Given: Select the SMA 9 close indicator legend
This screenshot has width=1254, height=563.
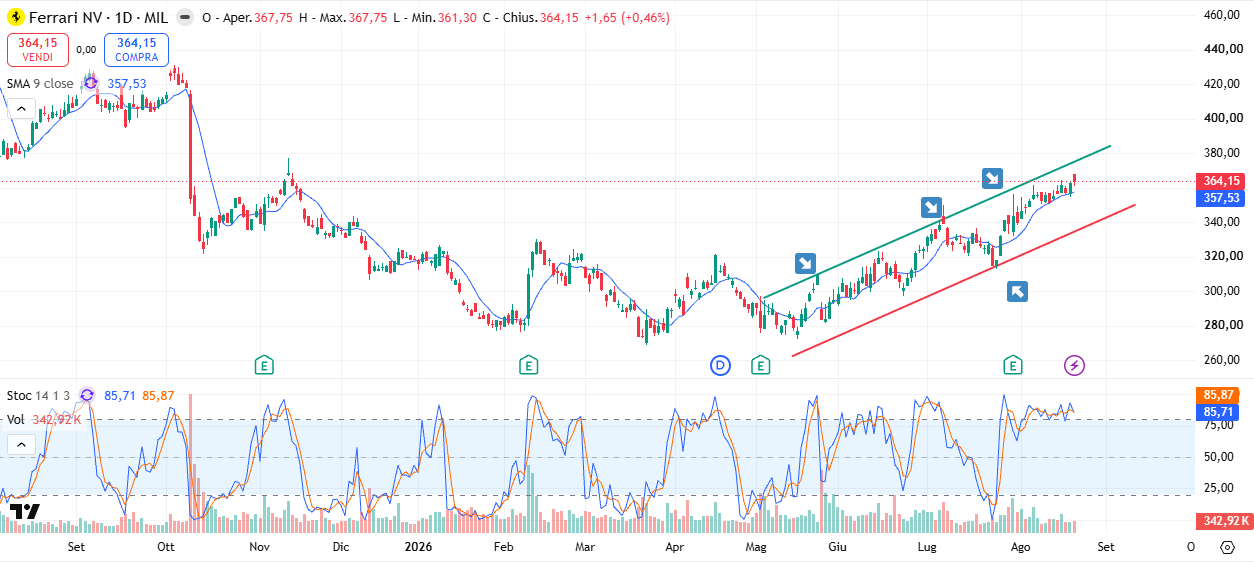Looking at the screenshot, I should tap(40, 84).
